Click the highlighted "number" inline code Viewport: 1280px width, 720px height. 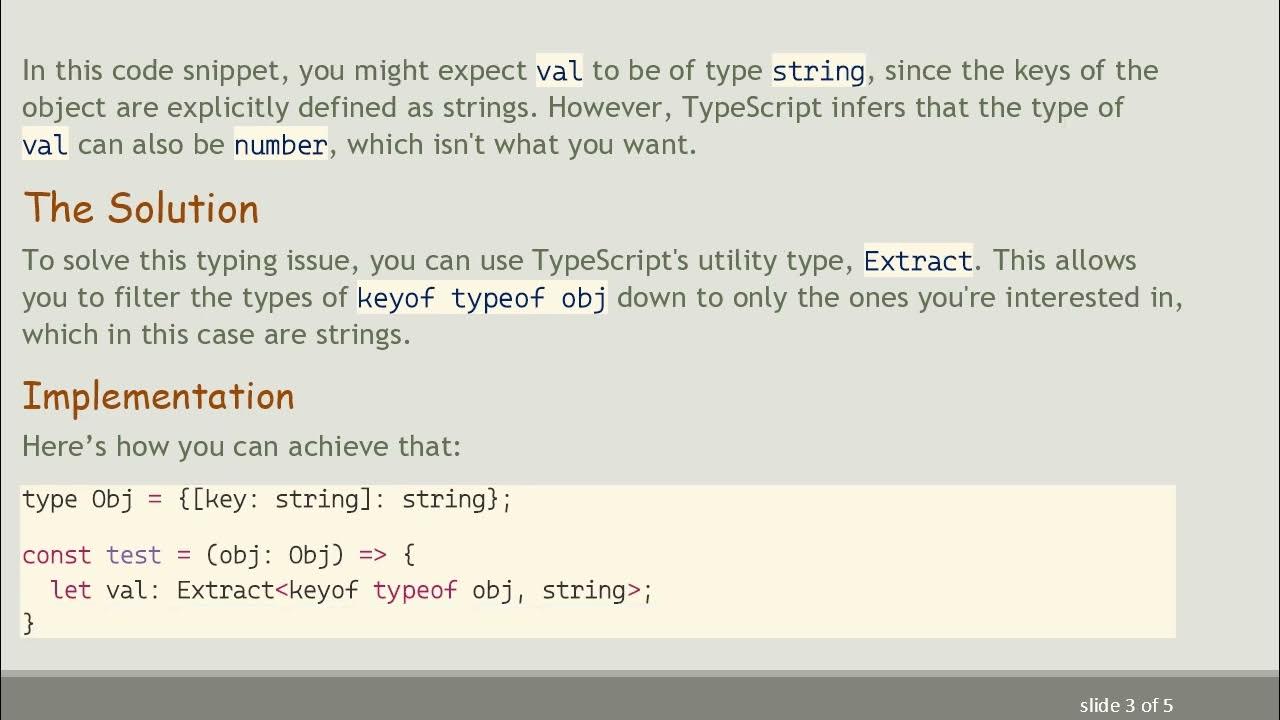coord(280,145)
